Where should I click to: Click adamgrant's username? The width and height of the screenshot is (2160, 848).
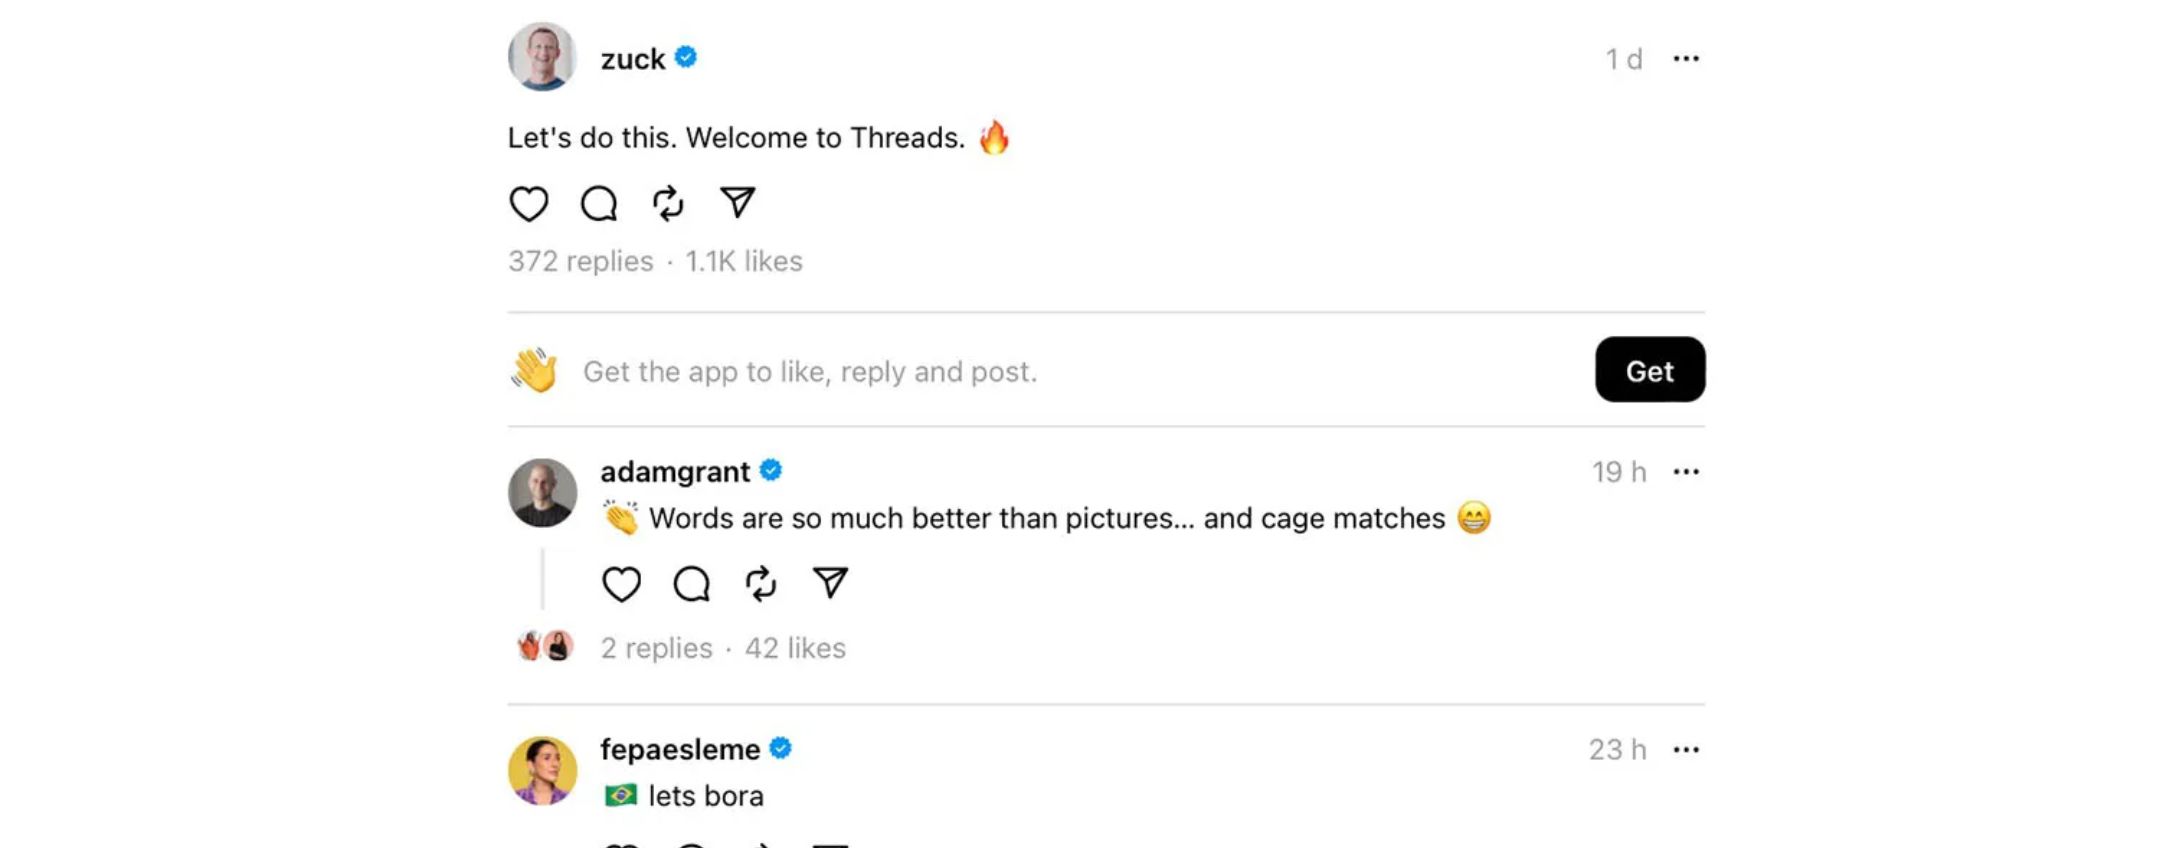675,471
